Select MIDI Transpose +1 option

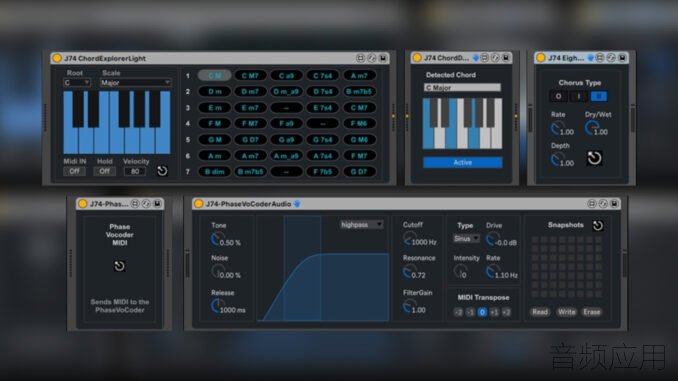pyautogui.click(x=494, y=312)
